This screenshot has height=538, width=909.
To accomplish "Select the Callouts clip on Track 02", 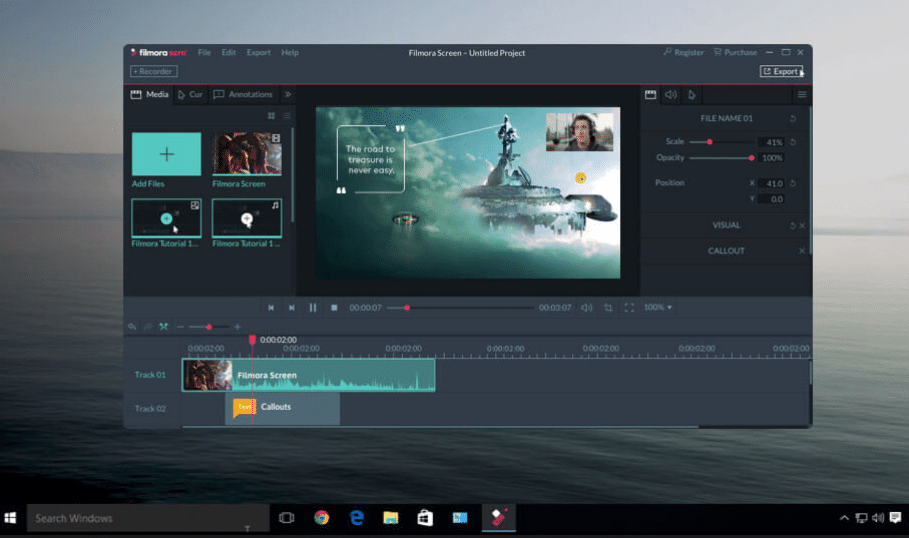I will (282, 408).
